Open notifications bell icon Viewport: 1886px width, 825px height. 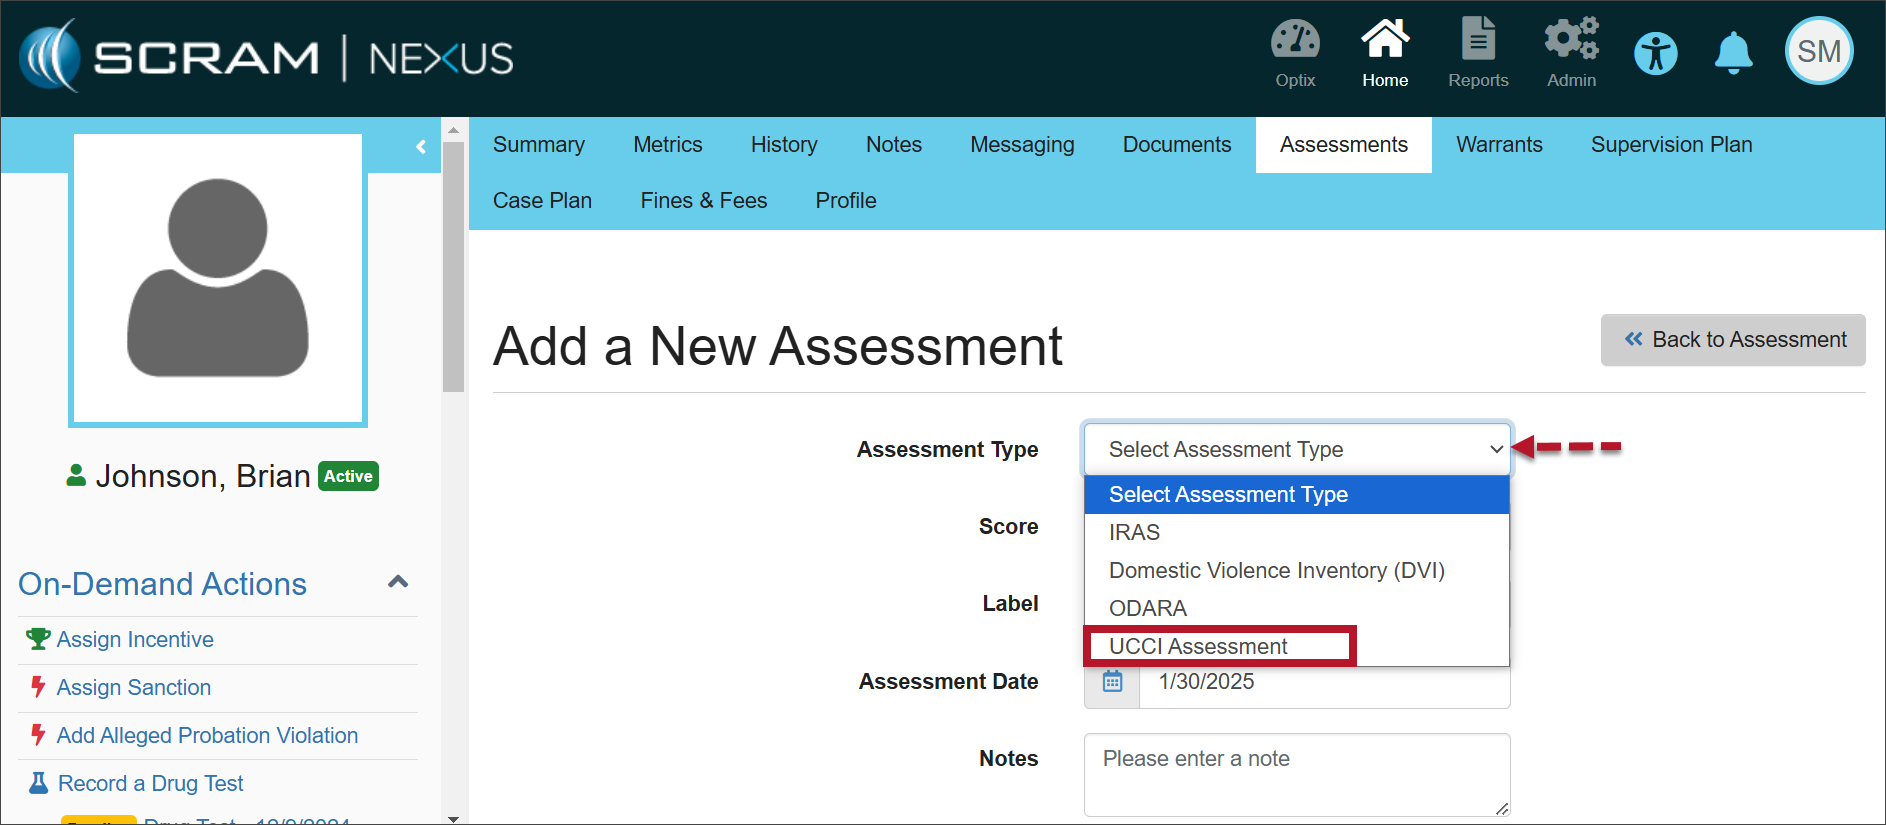(1733, 53)
